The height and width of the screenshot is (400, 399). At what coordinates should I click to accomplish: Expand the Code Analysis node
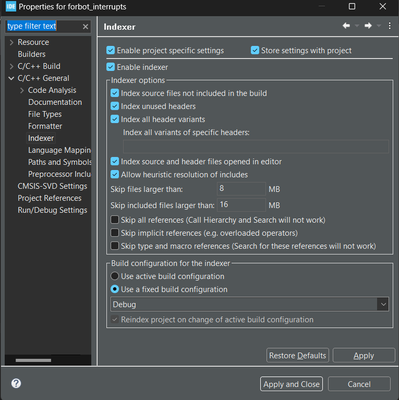point(22,90)
